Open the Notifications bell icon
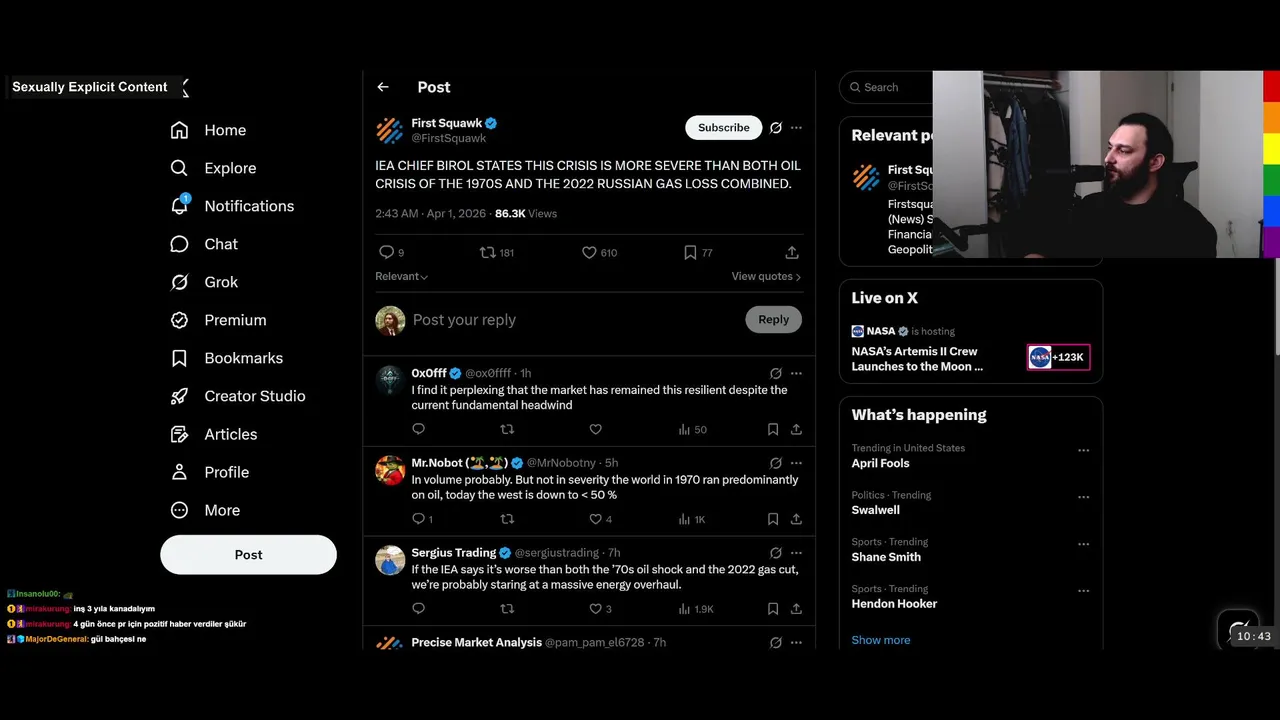Image resolution: width=1280 pixels, height=720 pixels. click(x=180, y=205)
